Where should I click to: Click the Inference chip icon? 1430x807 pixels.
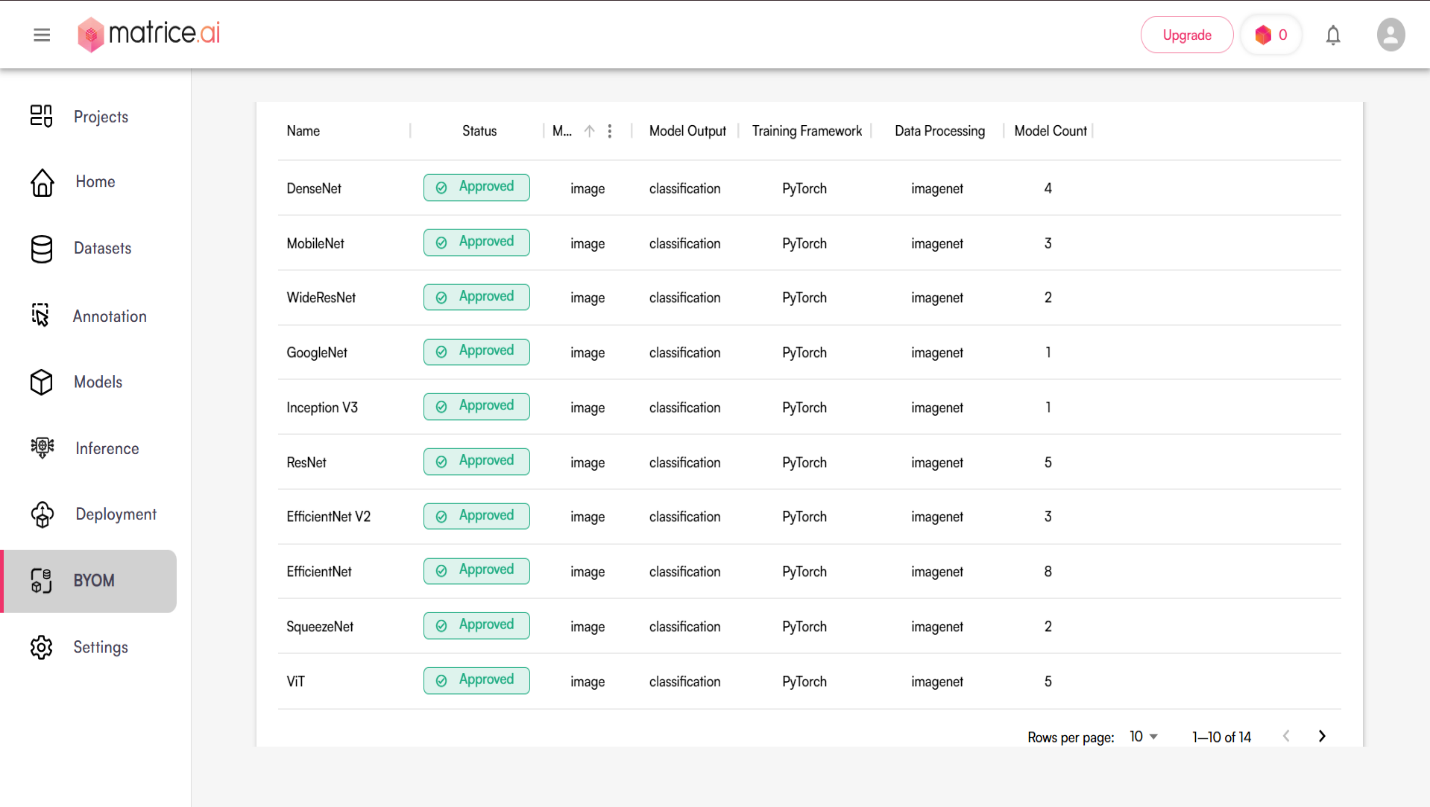[42, 448]
